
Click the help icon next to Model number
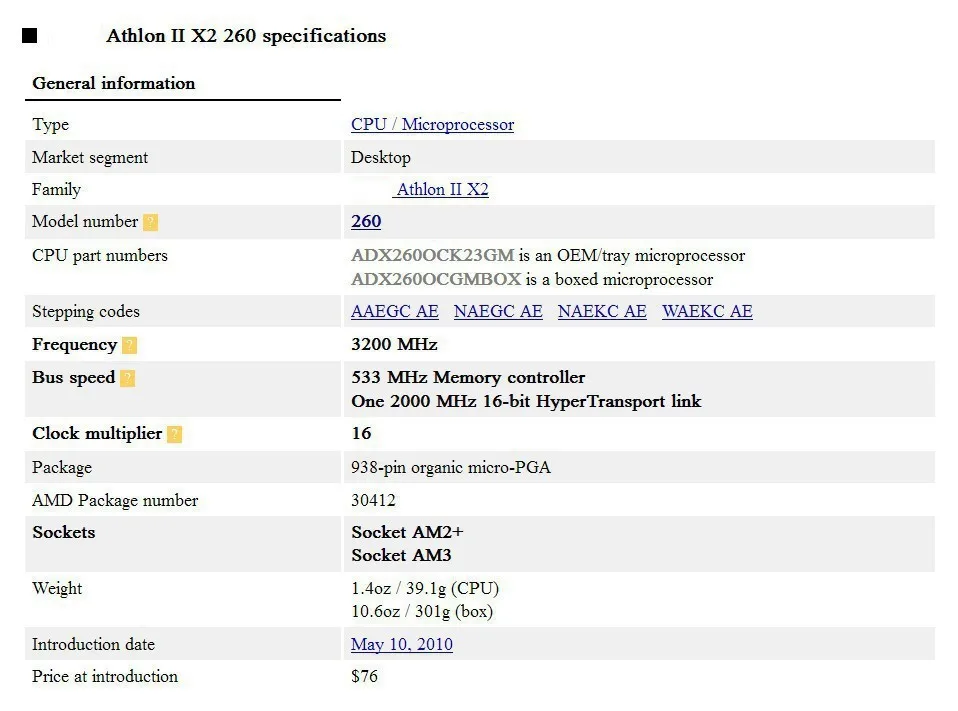point(150,222)
